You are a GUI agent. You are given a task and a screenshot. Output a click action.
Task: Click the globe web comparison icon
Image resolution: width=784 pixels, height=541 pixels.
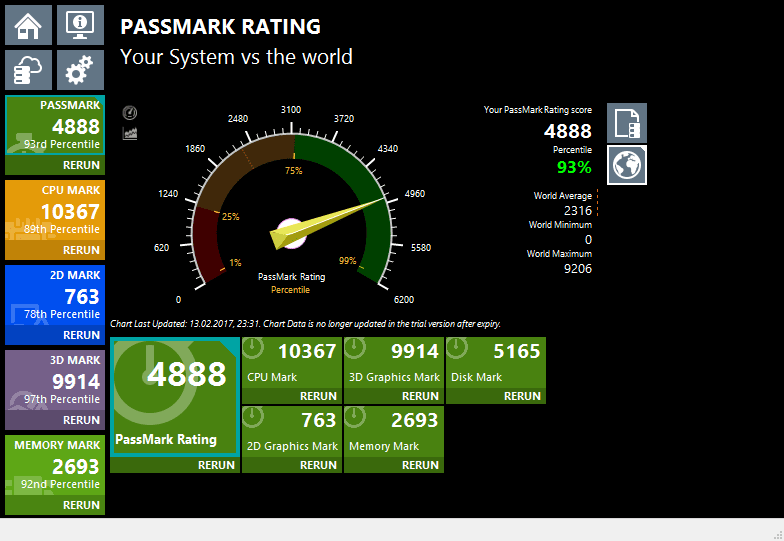coord(627,165)
